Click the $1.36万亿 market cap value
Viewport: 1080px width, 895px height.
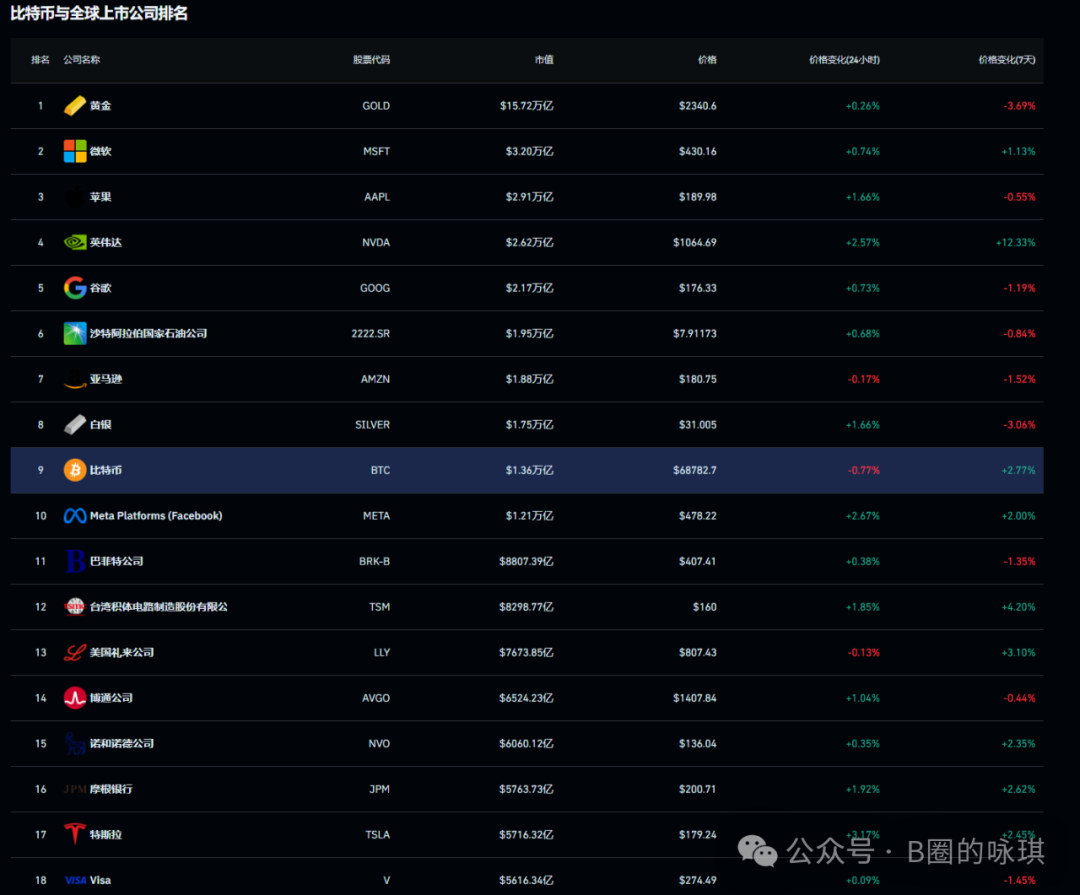[529, 470]
